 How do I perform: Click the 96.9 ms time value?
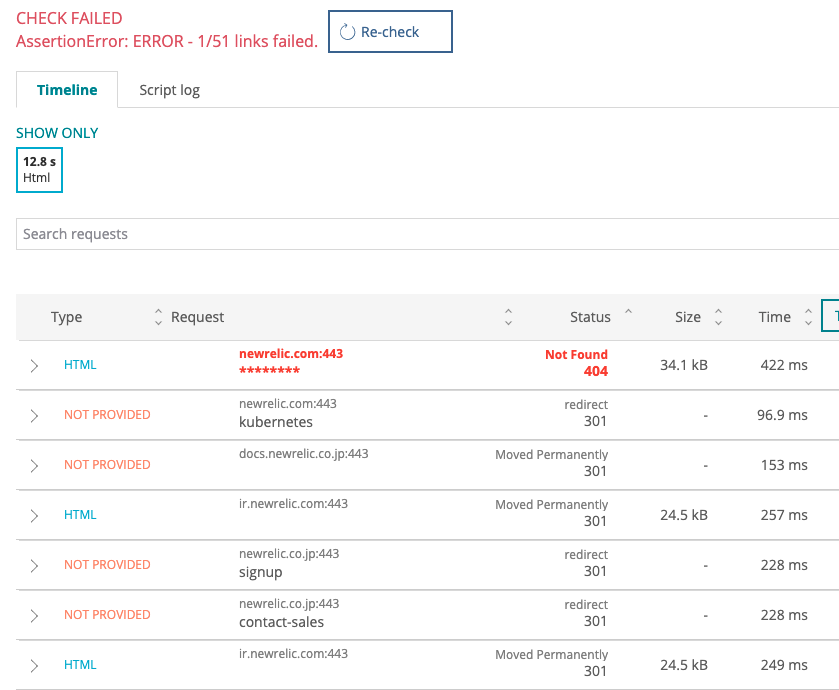782,415
